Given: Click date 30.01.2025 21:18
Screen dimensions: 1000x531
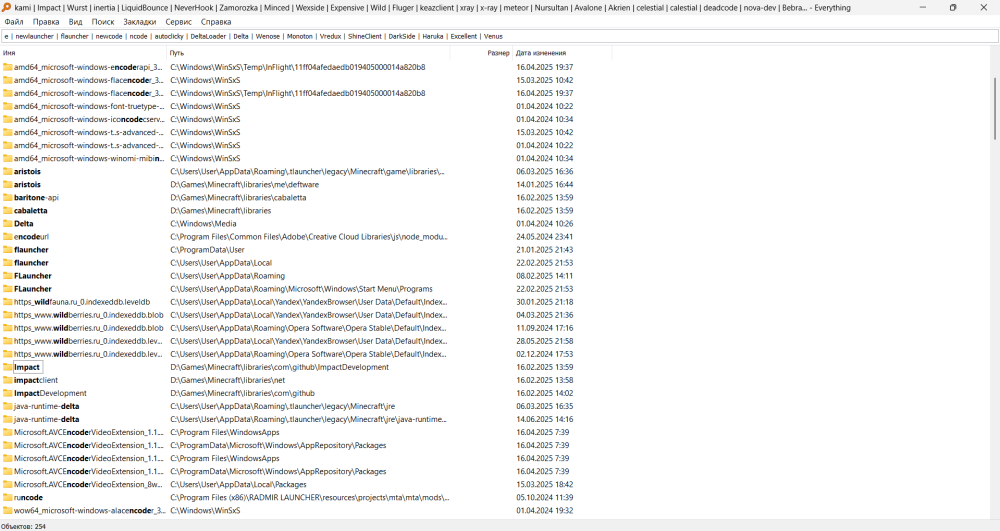Looking at the screenshot, I should 545,302.
